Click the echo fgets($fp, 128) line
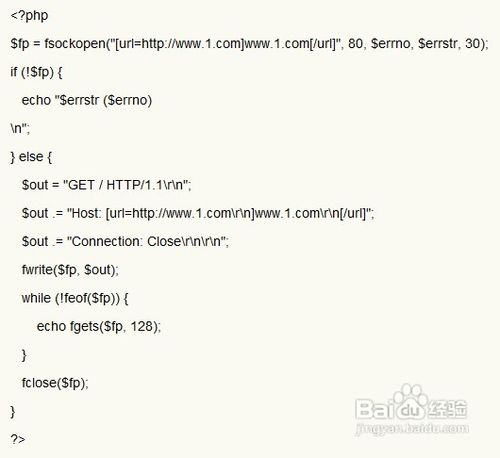 click(99, 326)
